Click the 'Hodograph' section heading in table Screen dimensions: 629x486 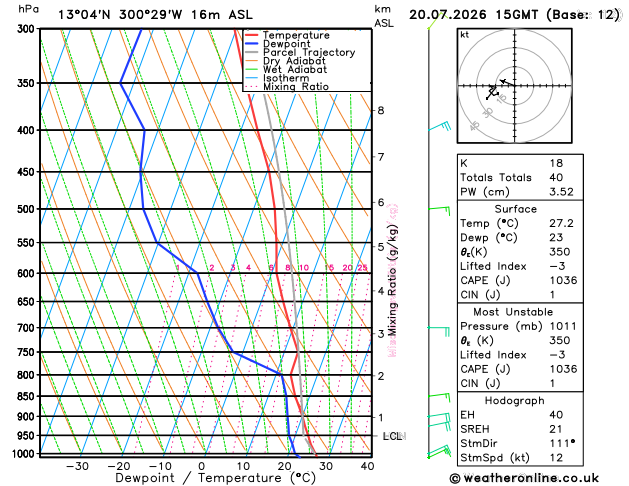tap(515, 401)
